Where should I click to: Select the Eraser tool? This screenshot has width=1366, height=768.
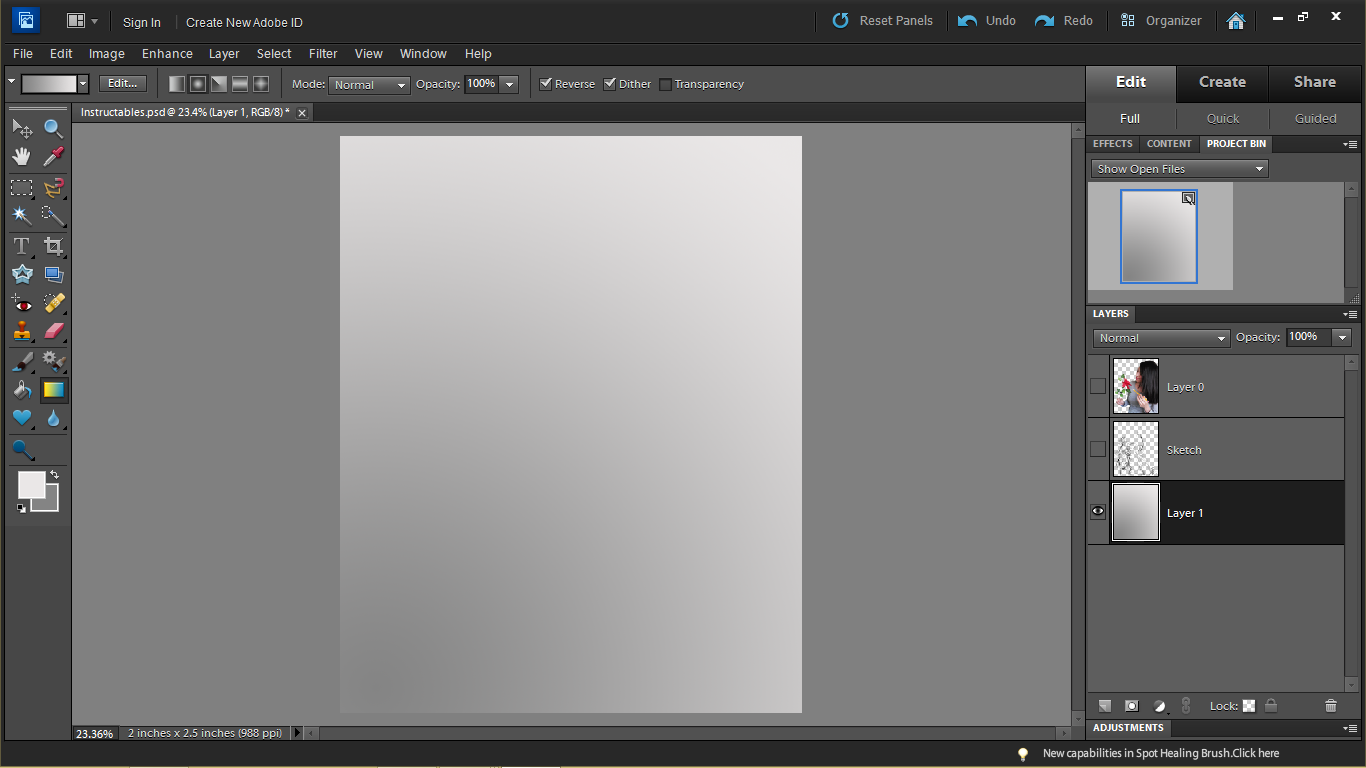[x=53, y=331]
